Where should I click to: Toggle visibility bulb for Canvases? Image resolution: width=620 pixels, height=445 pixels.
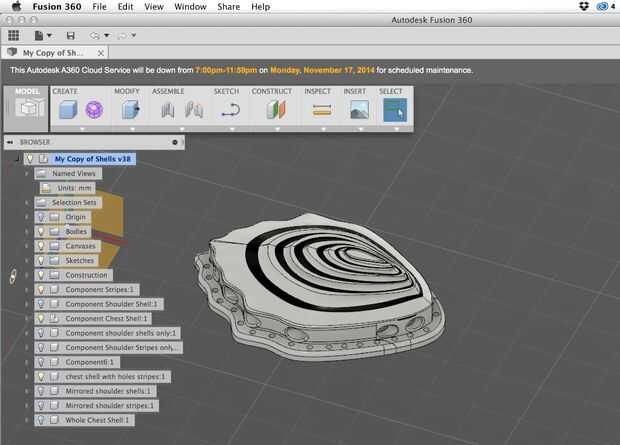[x=41, y=246]
